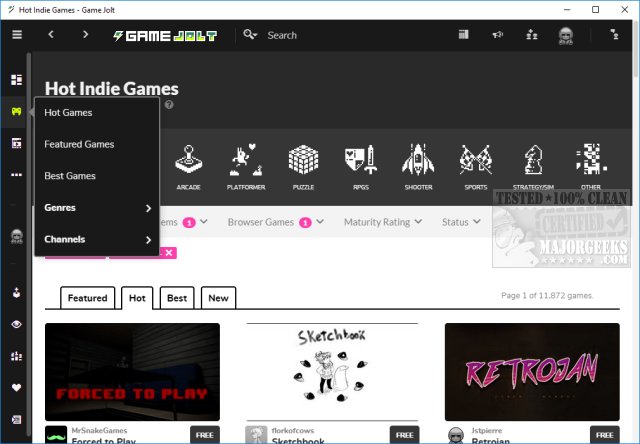640x444 pixels.
Task: Click the MrSnakeGames mustache avatar
Action: (x=56, y=435)
